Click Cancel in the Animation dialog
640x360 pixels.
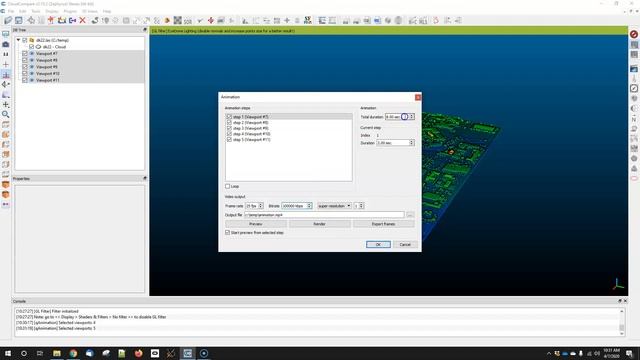tap(405, 244)
